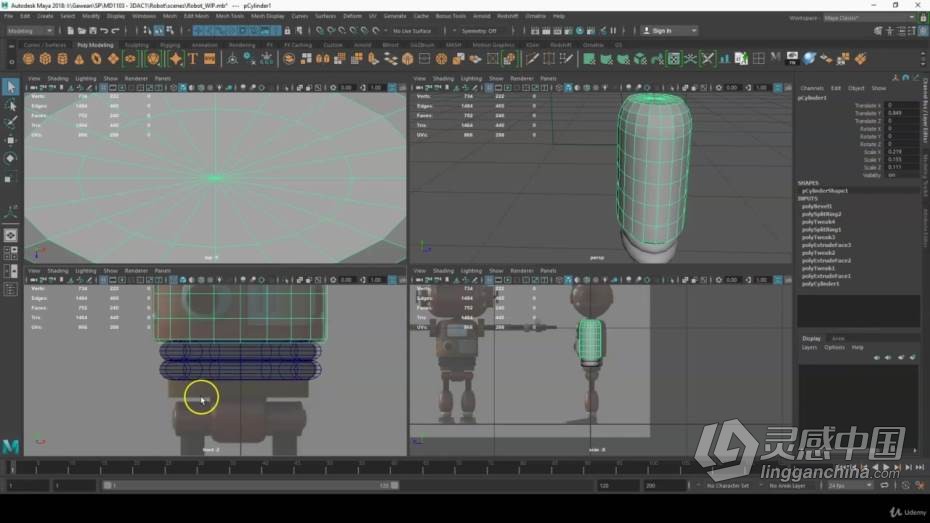Toggle auto keyframe button near timeline
The height and width of the screenshot is (523, 930).
[906, 486]
